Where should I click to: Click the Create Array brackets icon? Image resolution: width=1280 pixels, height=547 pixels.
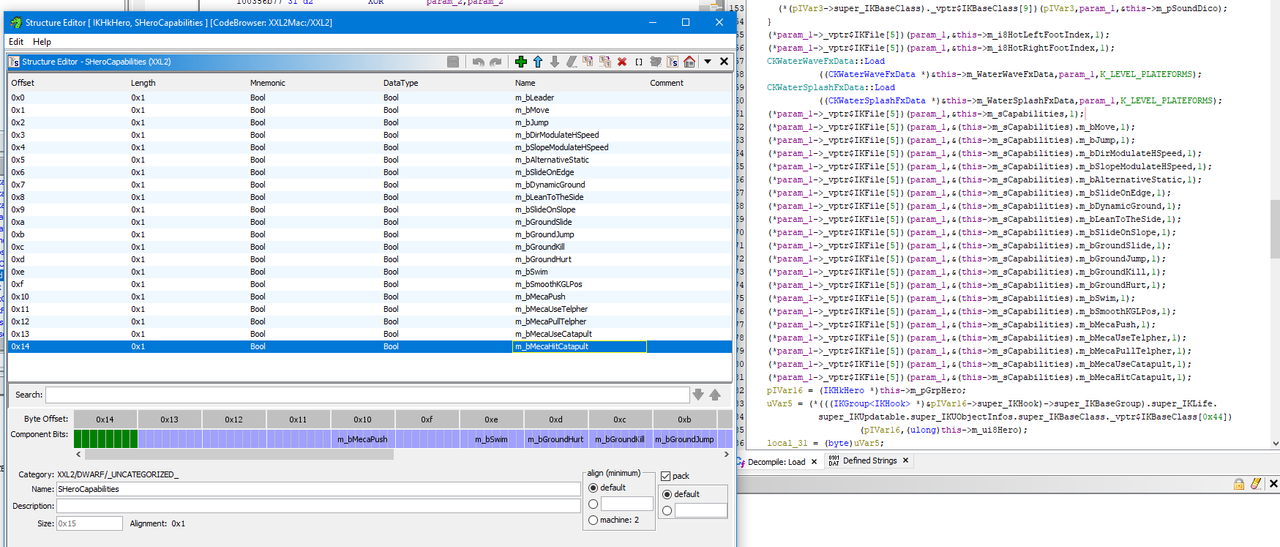click(639, 62)
